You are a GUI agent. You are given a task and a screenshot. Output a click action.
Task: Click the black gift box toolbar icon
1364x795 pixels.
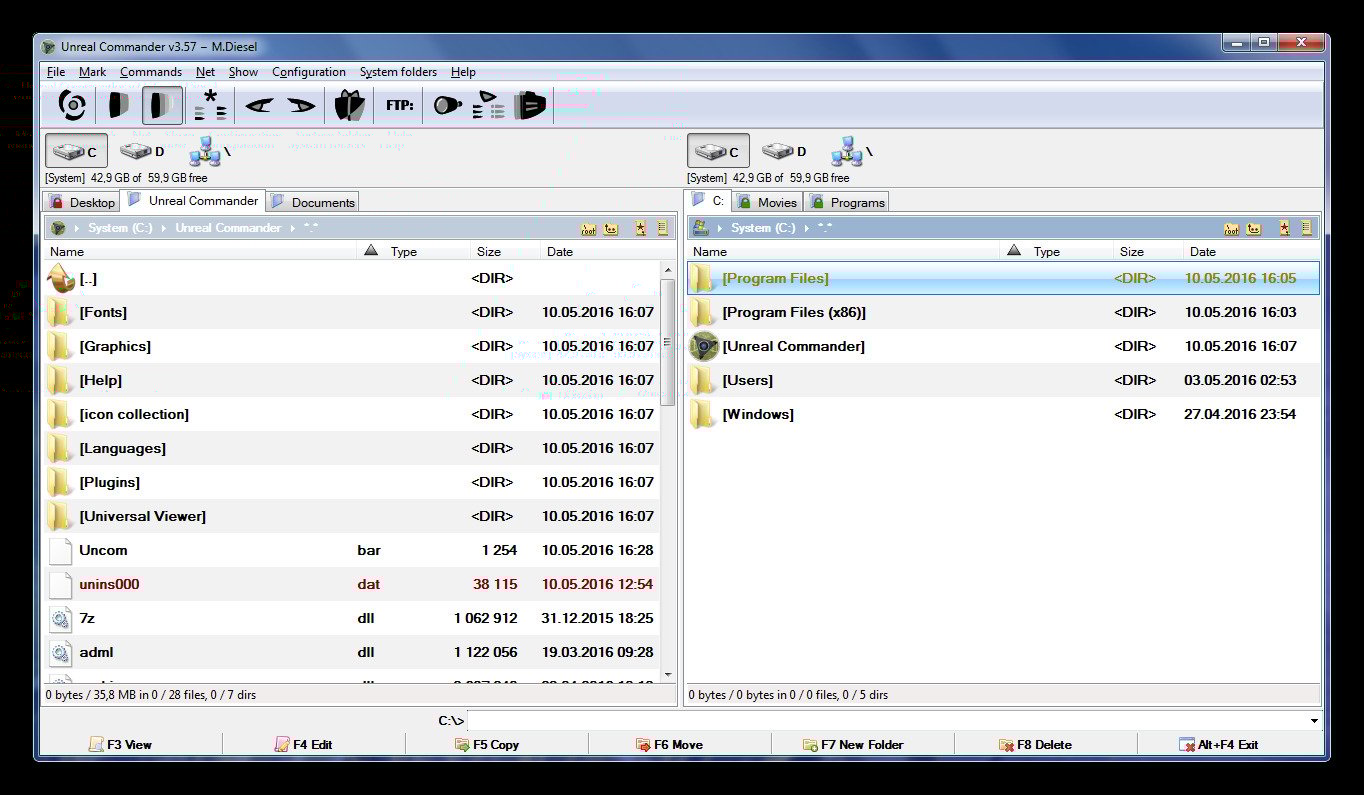(349, 105)
